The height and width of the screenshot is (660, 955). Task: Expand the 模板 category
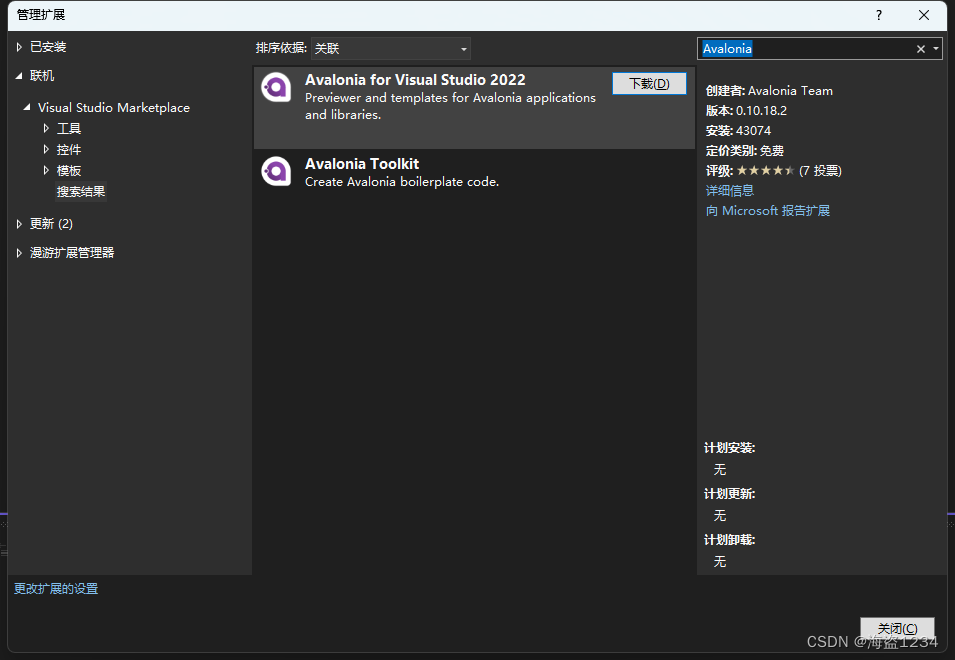46,170
